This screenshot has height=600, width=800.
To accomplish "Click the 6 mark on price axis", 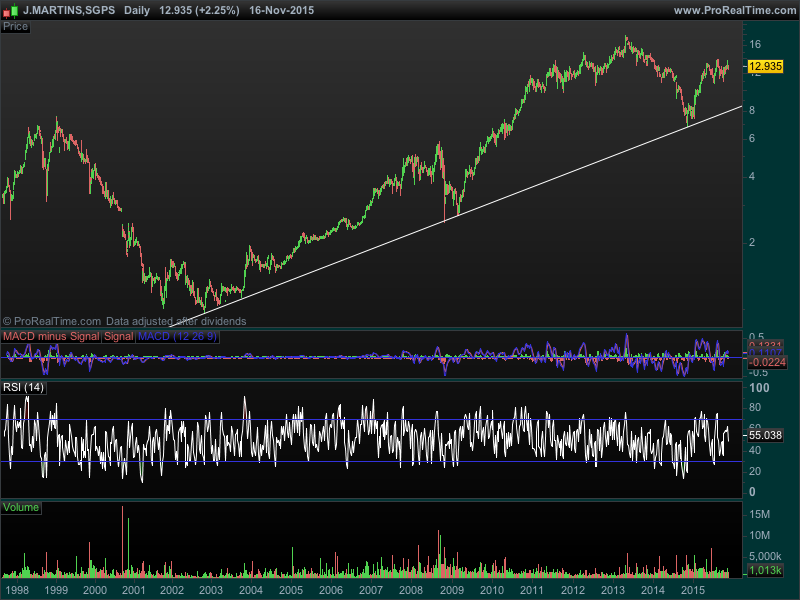I will (752, 139).
